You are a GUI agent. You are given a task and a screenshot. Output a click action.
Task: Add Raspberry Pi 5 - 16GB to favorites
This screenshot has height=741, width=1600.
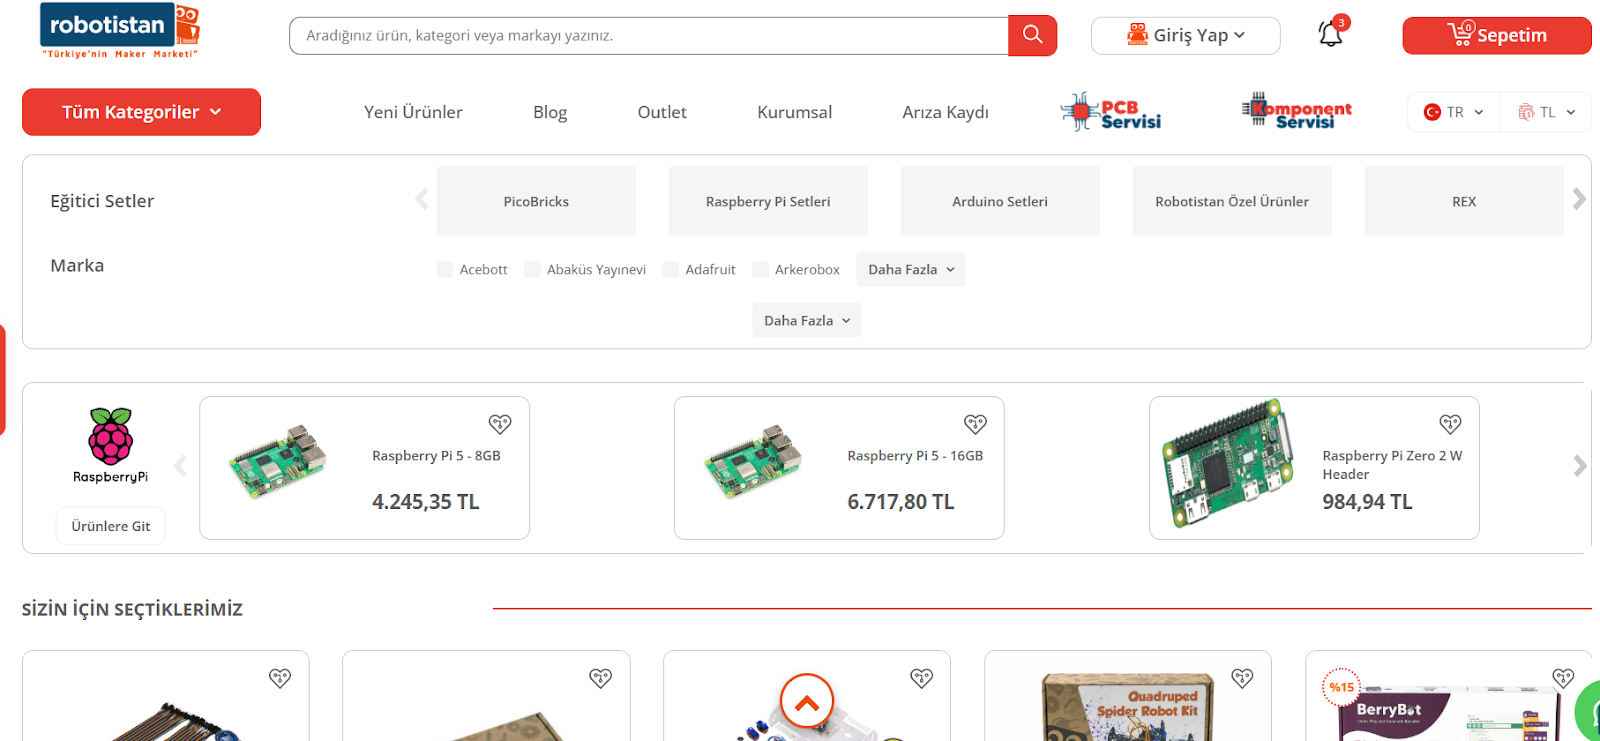tap(975, 424)
